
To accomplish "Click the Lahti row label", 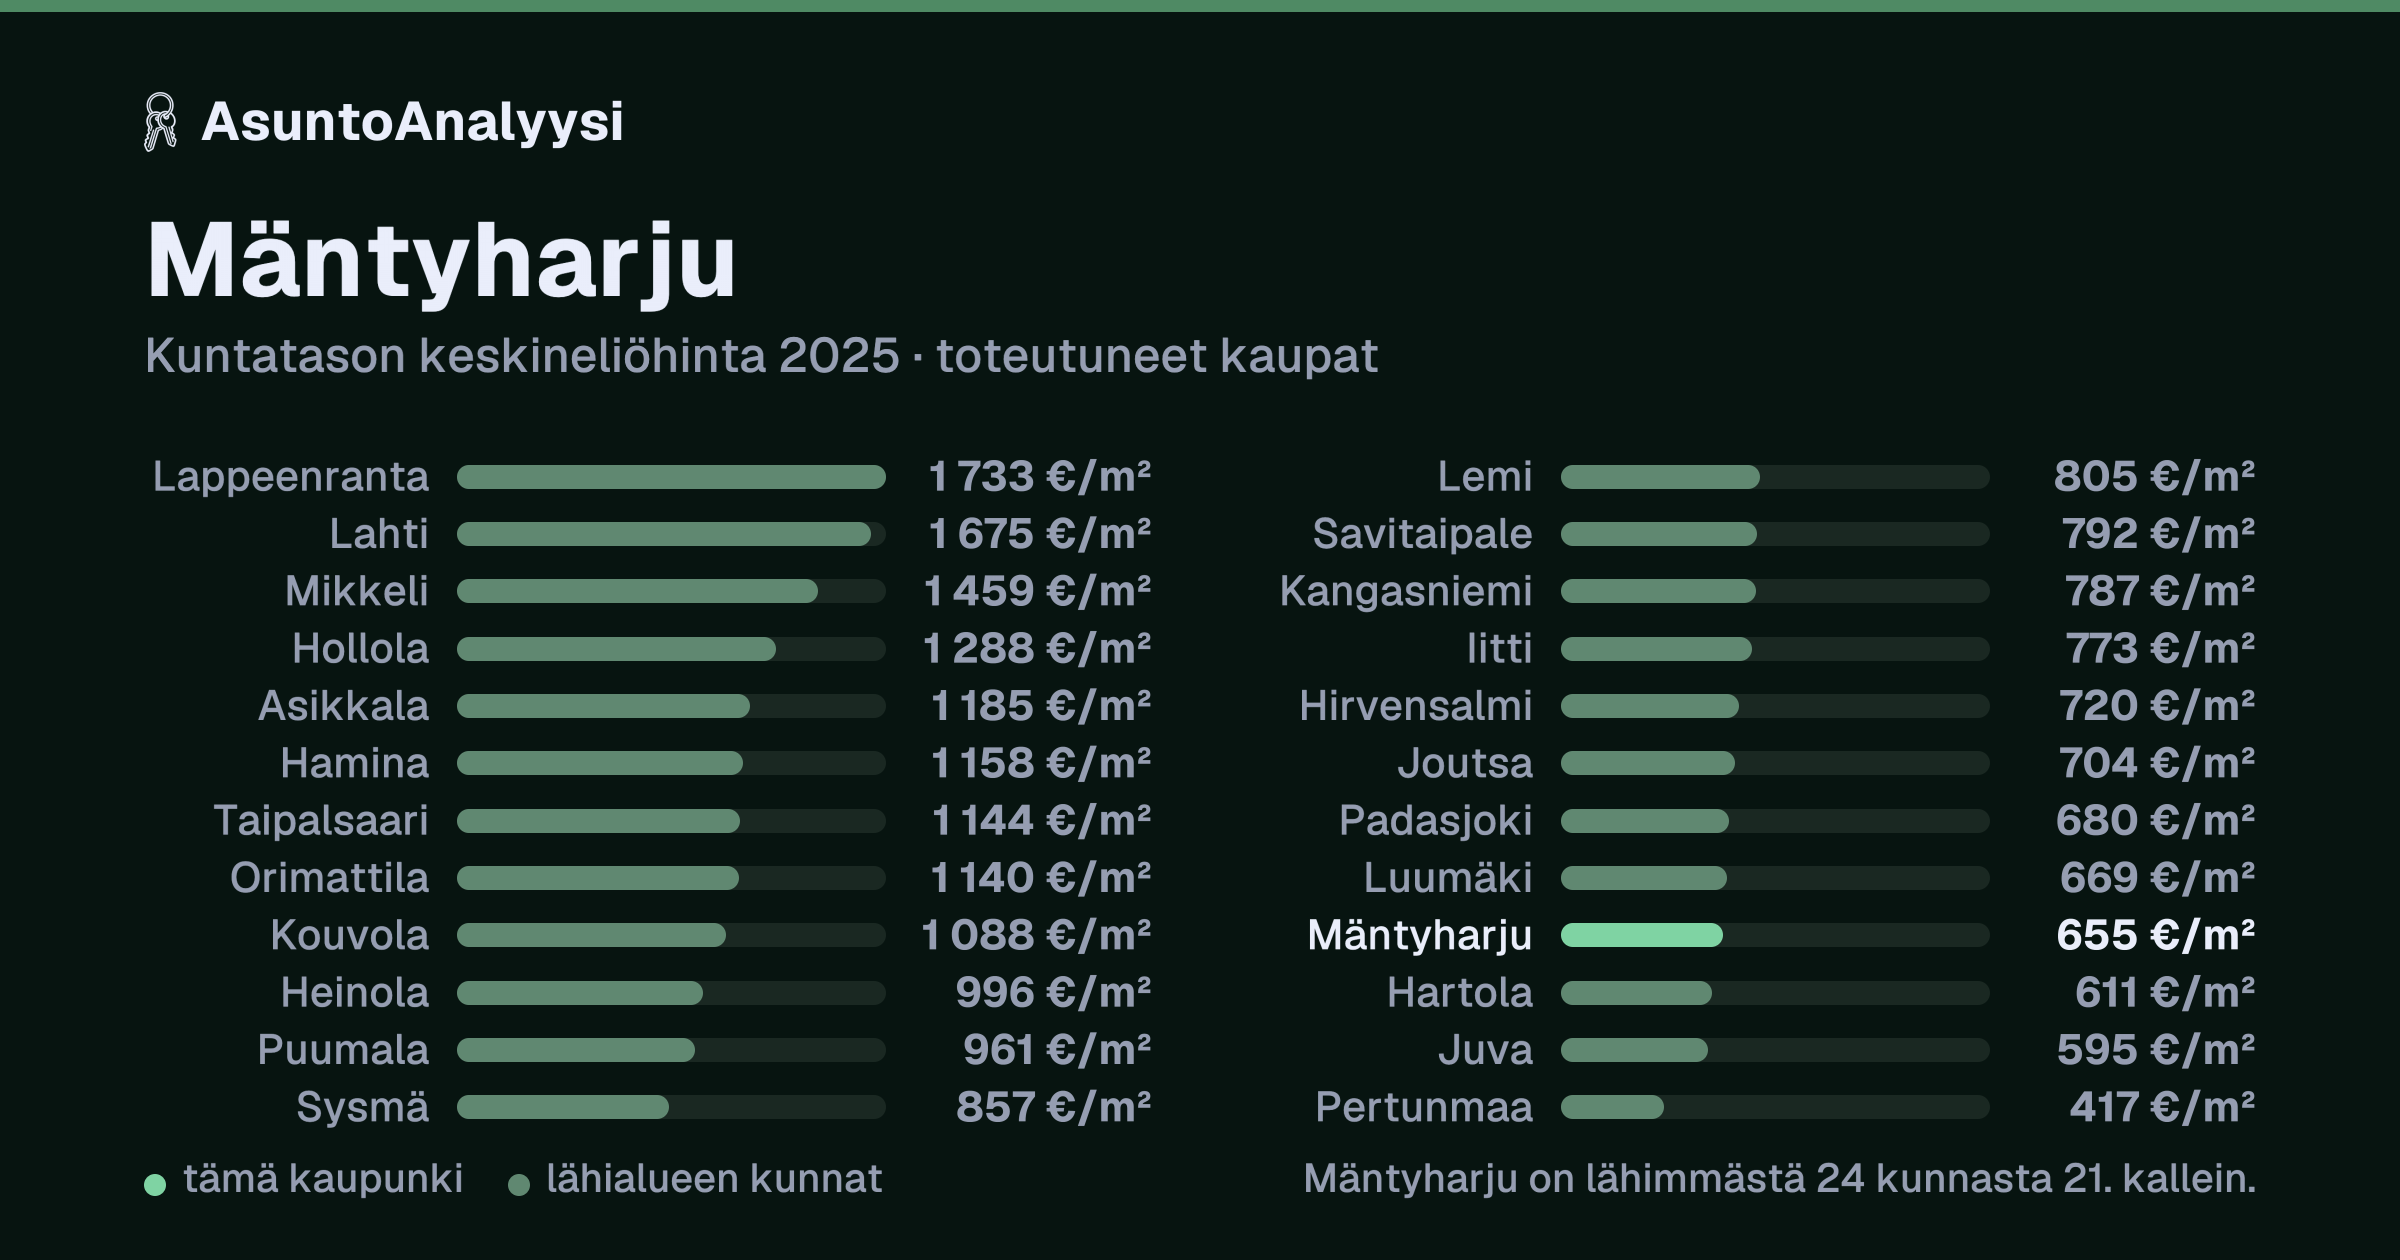I will point(379,534).
